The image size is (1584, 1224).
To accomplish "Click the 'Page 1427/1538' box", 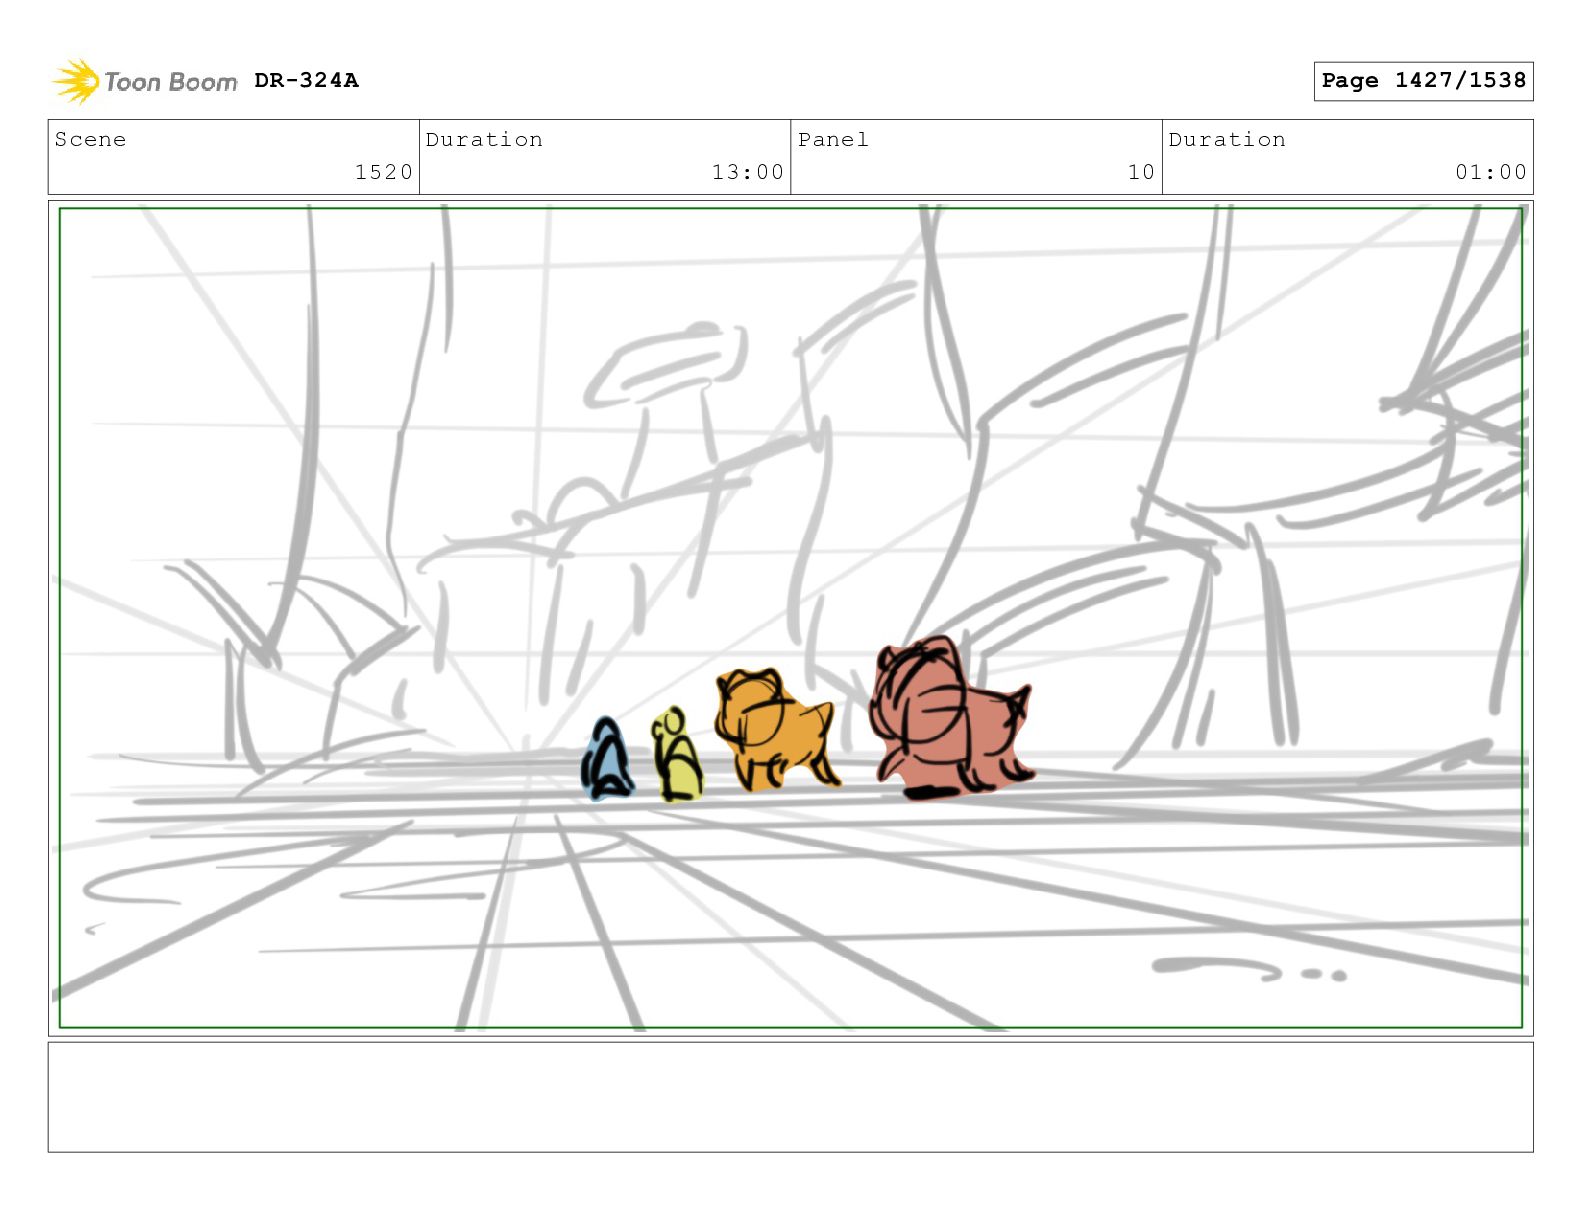I will pyautogui.click(x=1423, y=81).
